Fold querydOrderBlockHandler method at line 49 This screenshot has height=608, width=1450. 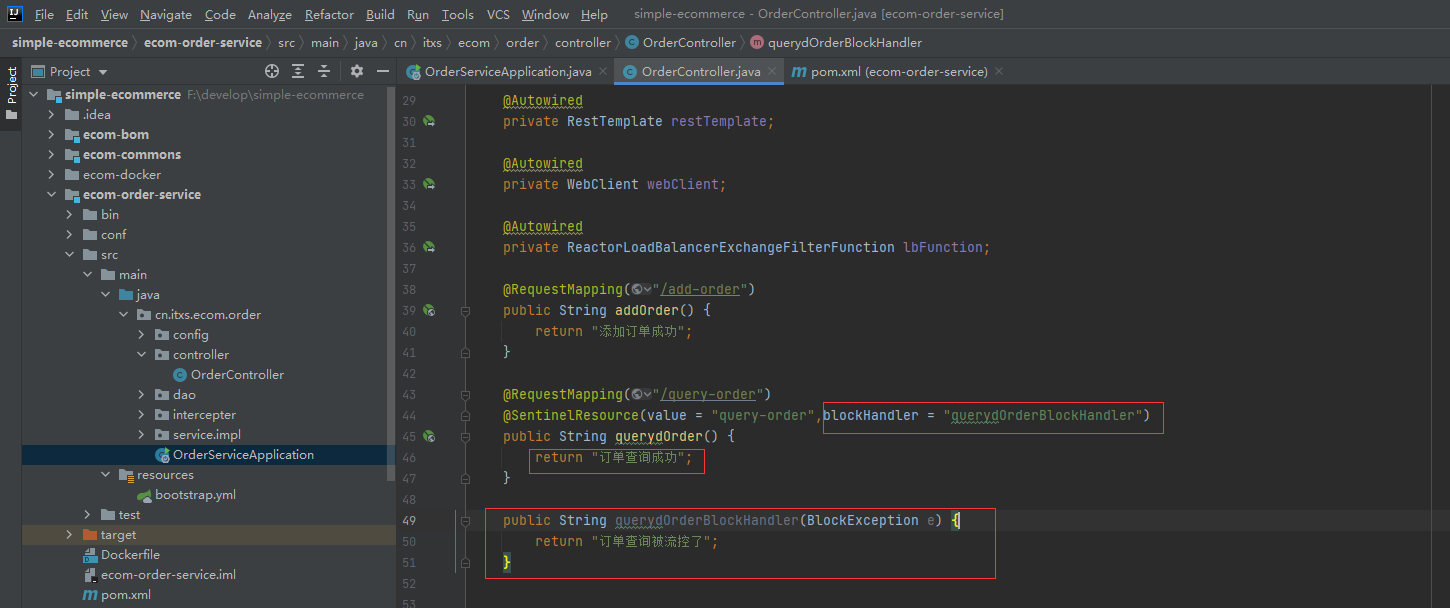coord(465,520)
